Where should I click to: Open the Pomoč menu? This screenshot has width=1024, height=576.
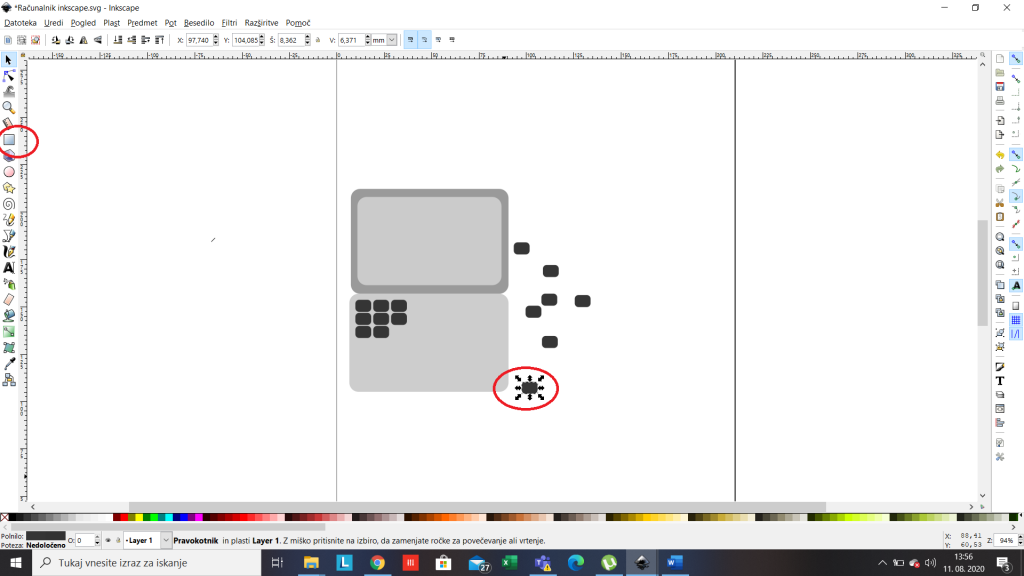[298, 23]
